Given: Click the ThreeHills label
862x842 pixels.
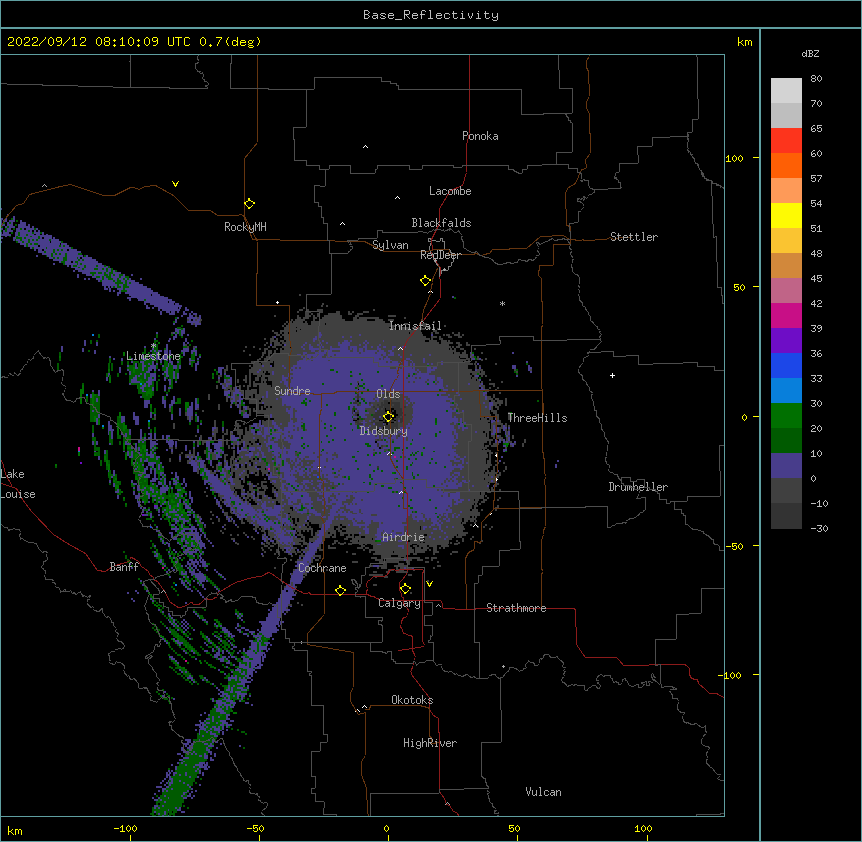Looking at the screenshot, I should [537, 418].
